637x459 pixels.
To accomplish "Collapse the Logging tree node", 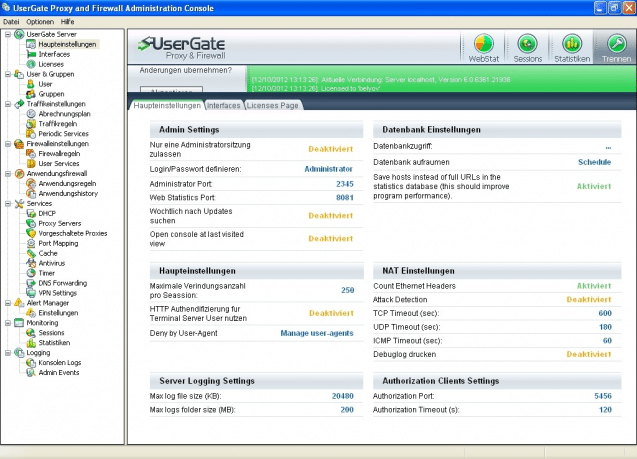I will [8, 353].
